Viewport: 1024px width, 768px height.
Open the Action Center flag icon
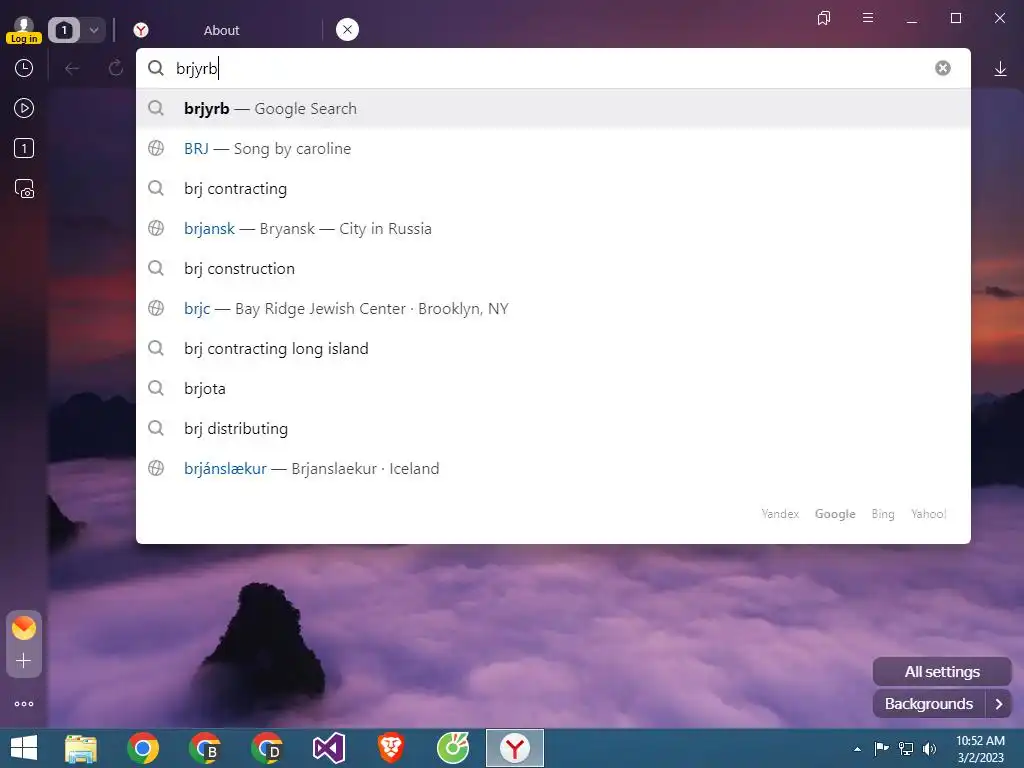click(x=882, y=748)
